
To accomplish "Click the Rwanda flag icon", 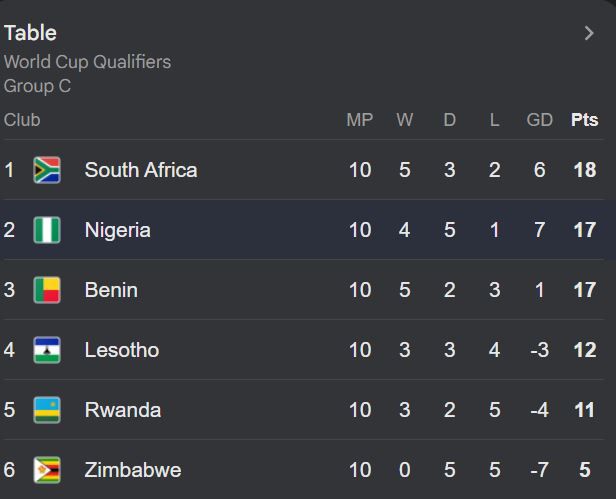I will [47, 410].
